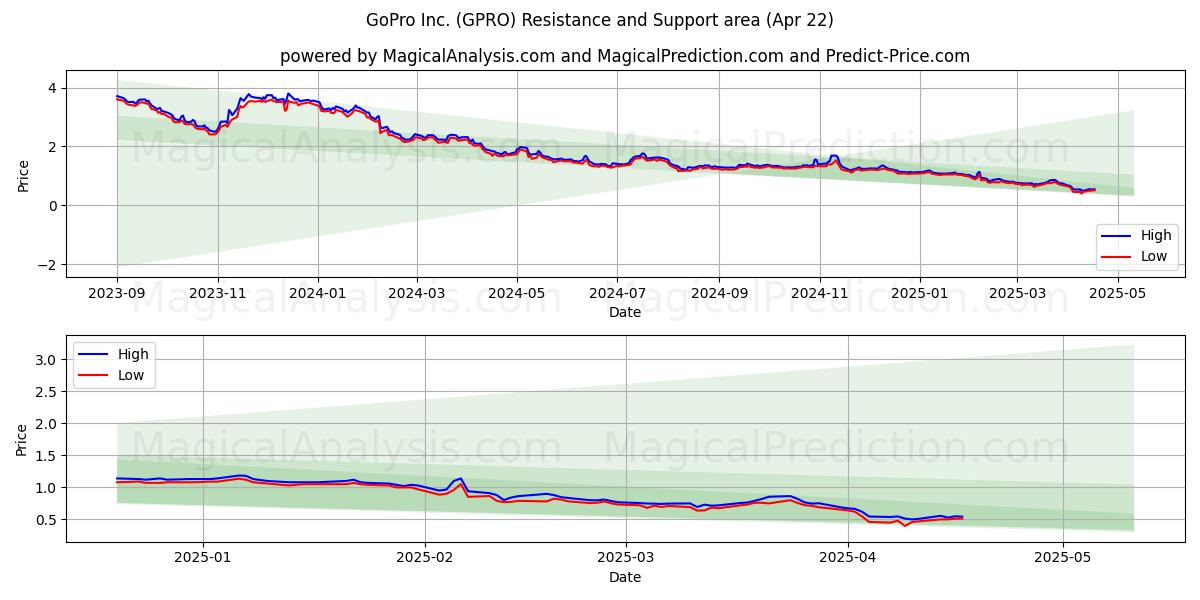
Task: Click '2025-03' tick on the upper chart axis
Action: [1017, 294]
